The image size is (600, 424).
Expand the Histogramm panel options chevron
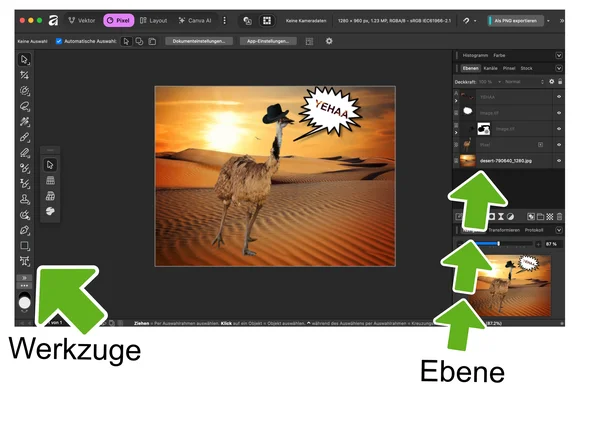(559, 55)
